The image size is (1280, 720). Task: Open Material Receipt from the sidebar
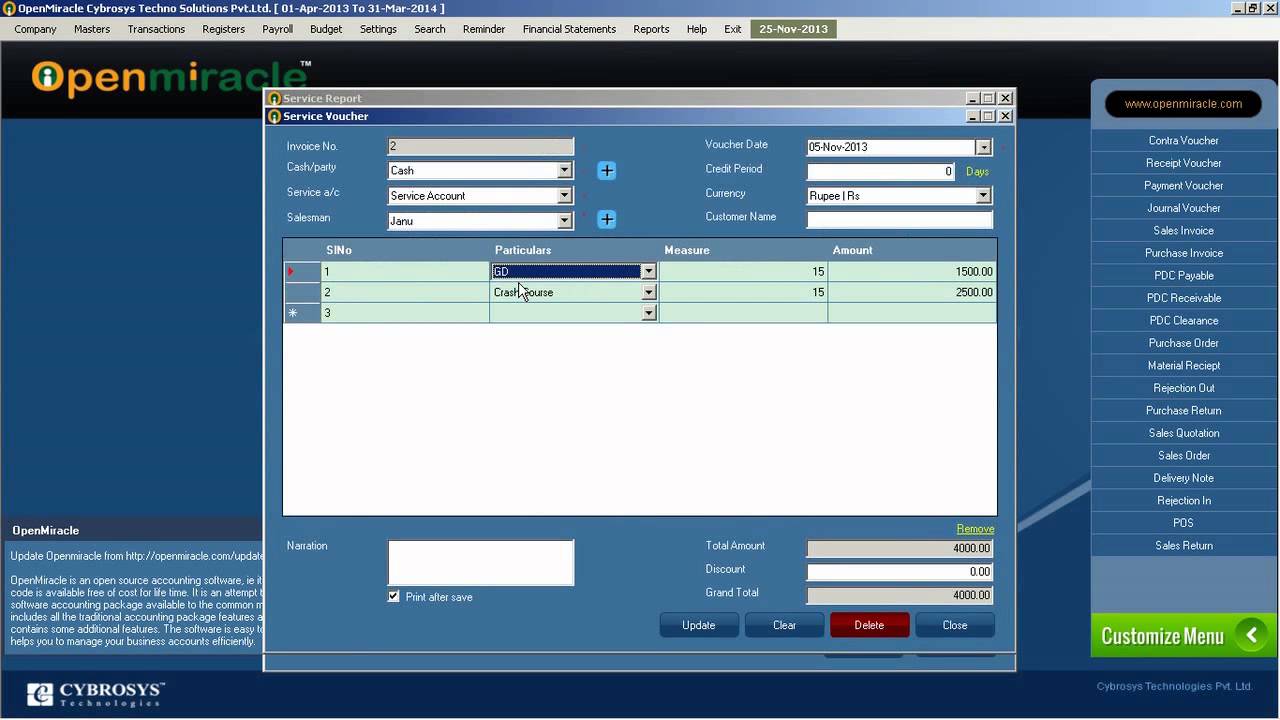[x=1184, y=366]
